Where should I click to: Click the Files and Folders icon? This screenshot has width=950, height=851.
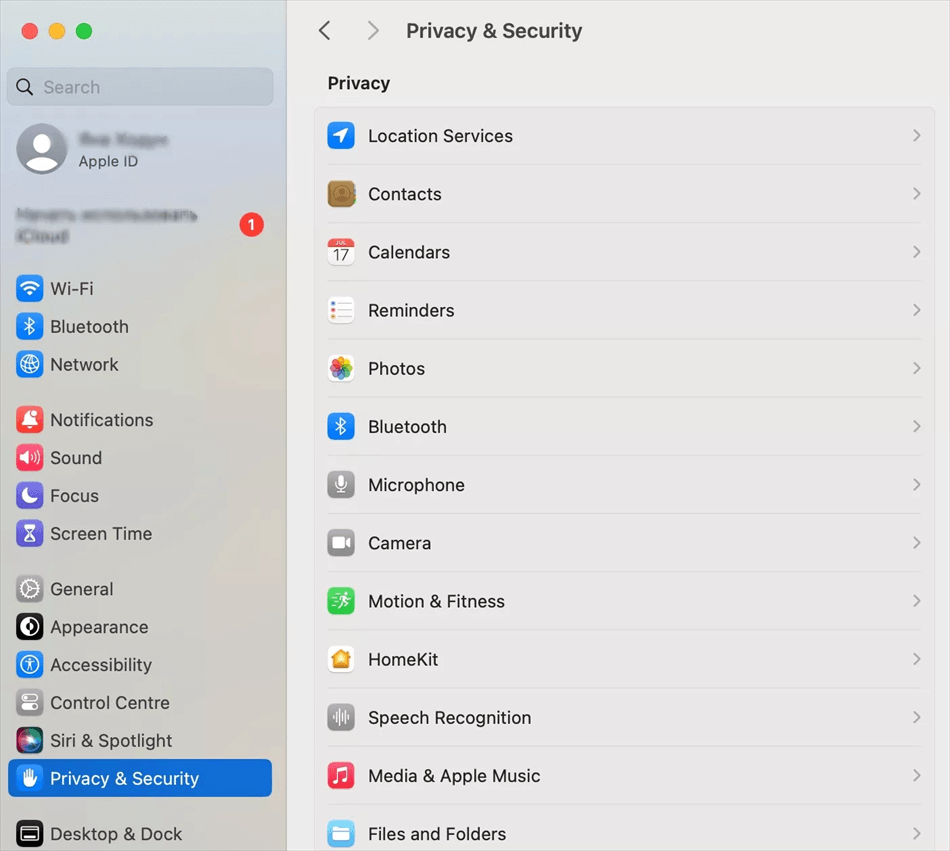point(341,833)
